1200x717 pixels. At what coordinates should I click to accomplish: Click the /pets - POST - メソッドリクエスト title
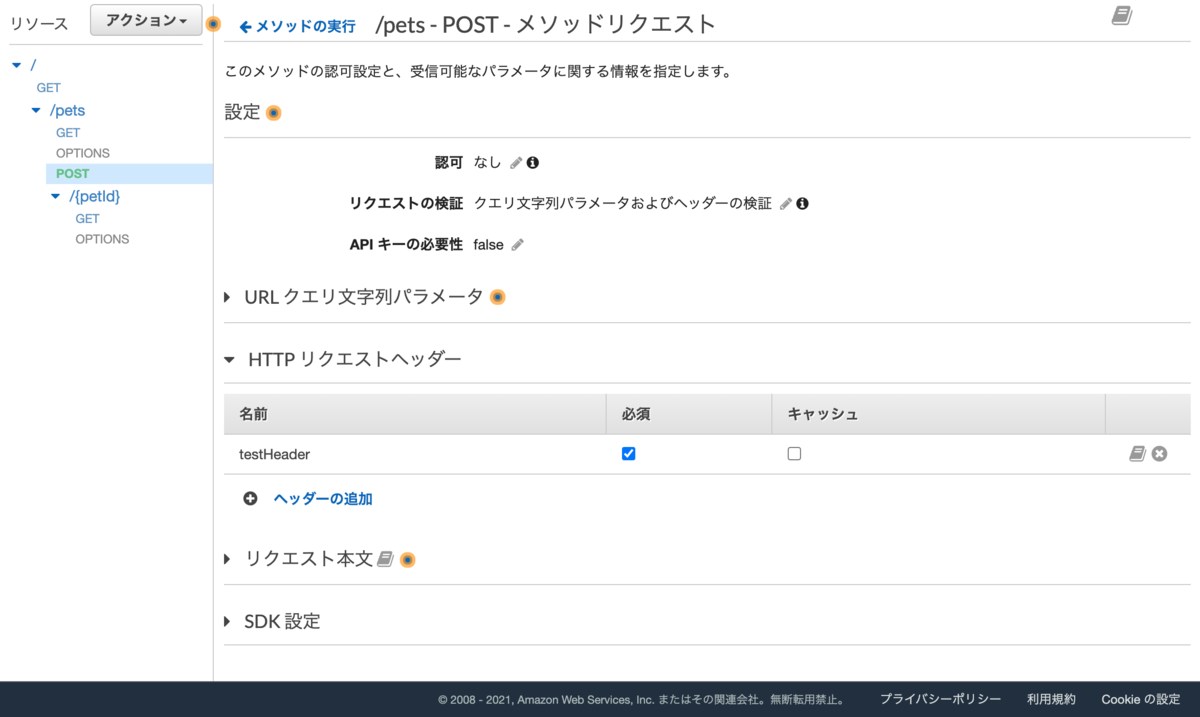(x=545, y=24)
